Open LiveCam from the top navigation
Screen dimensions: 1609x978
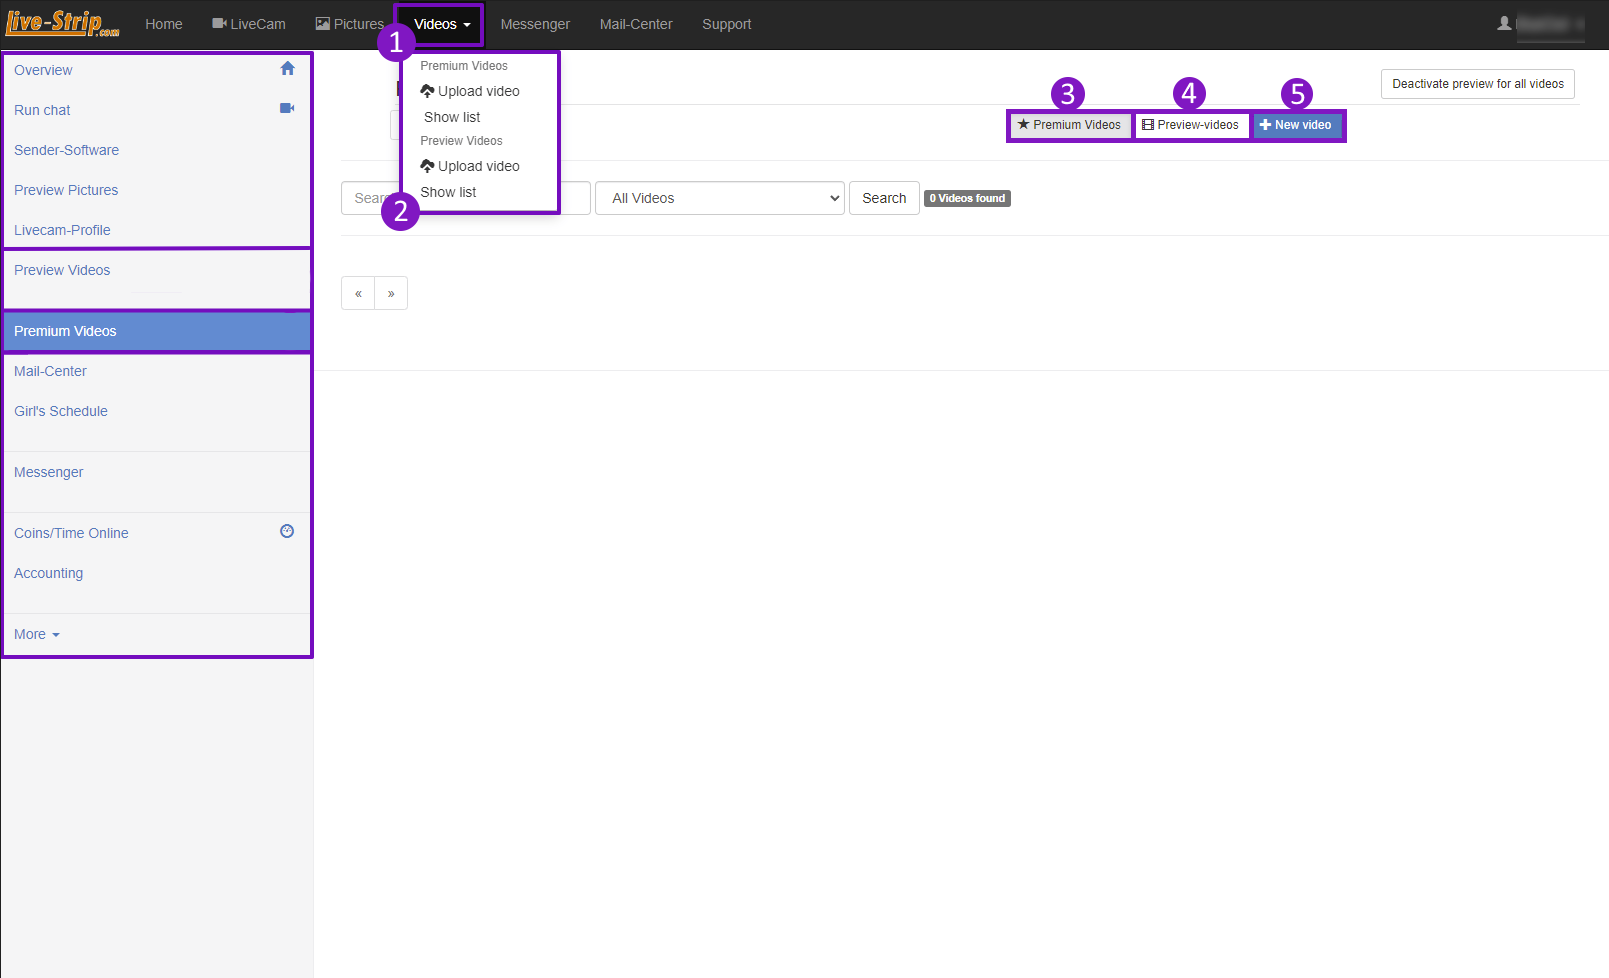pos(249,24)
